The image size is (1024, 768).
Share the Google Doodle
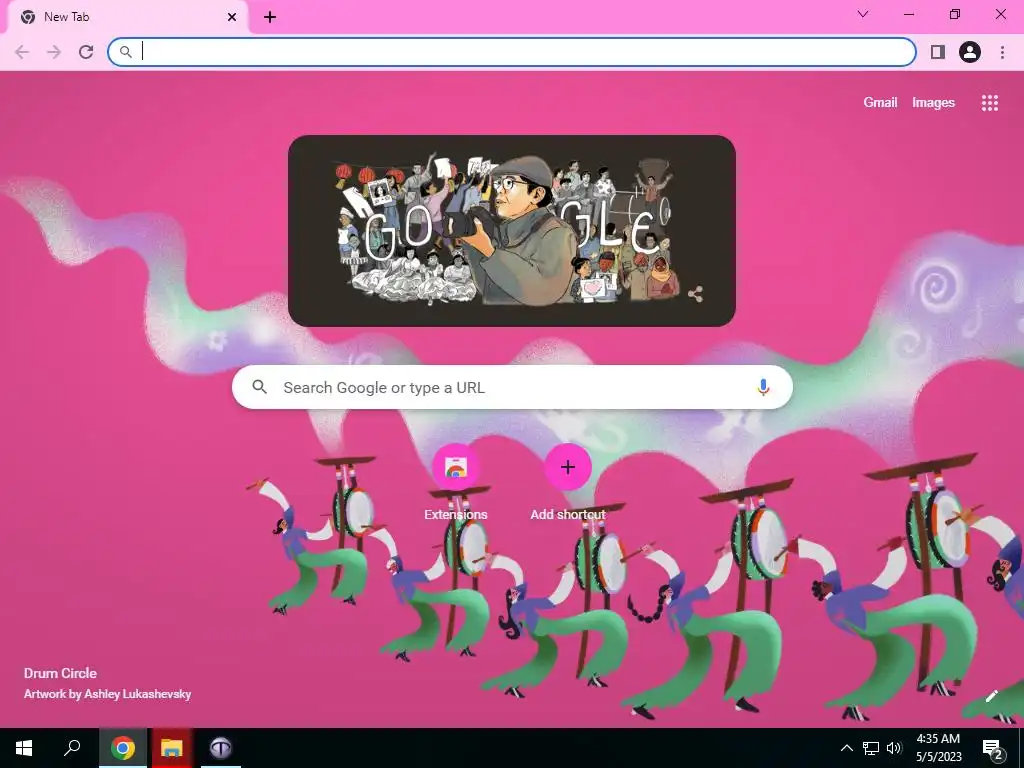[x=696, y=294]
